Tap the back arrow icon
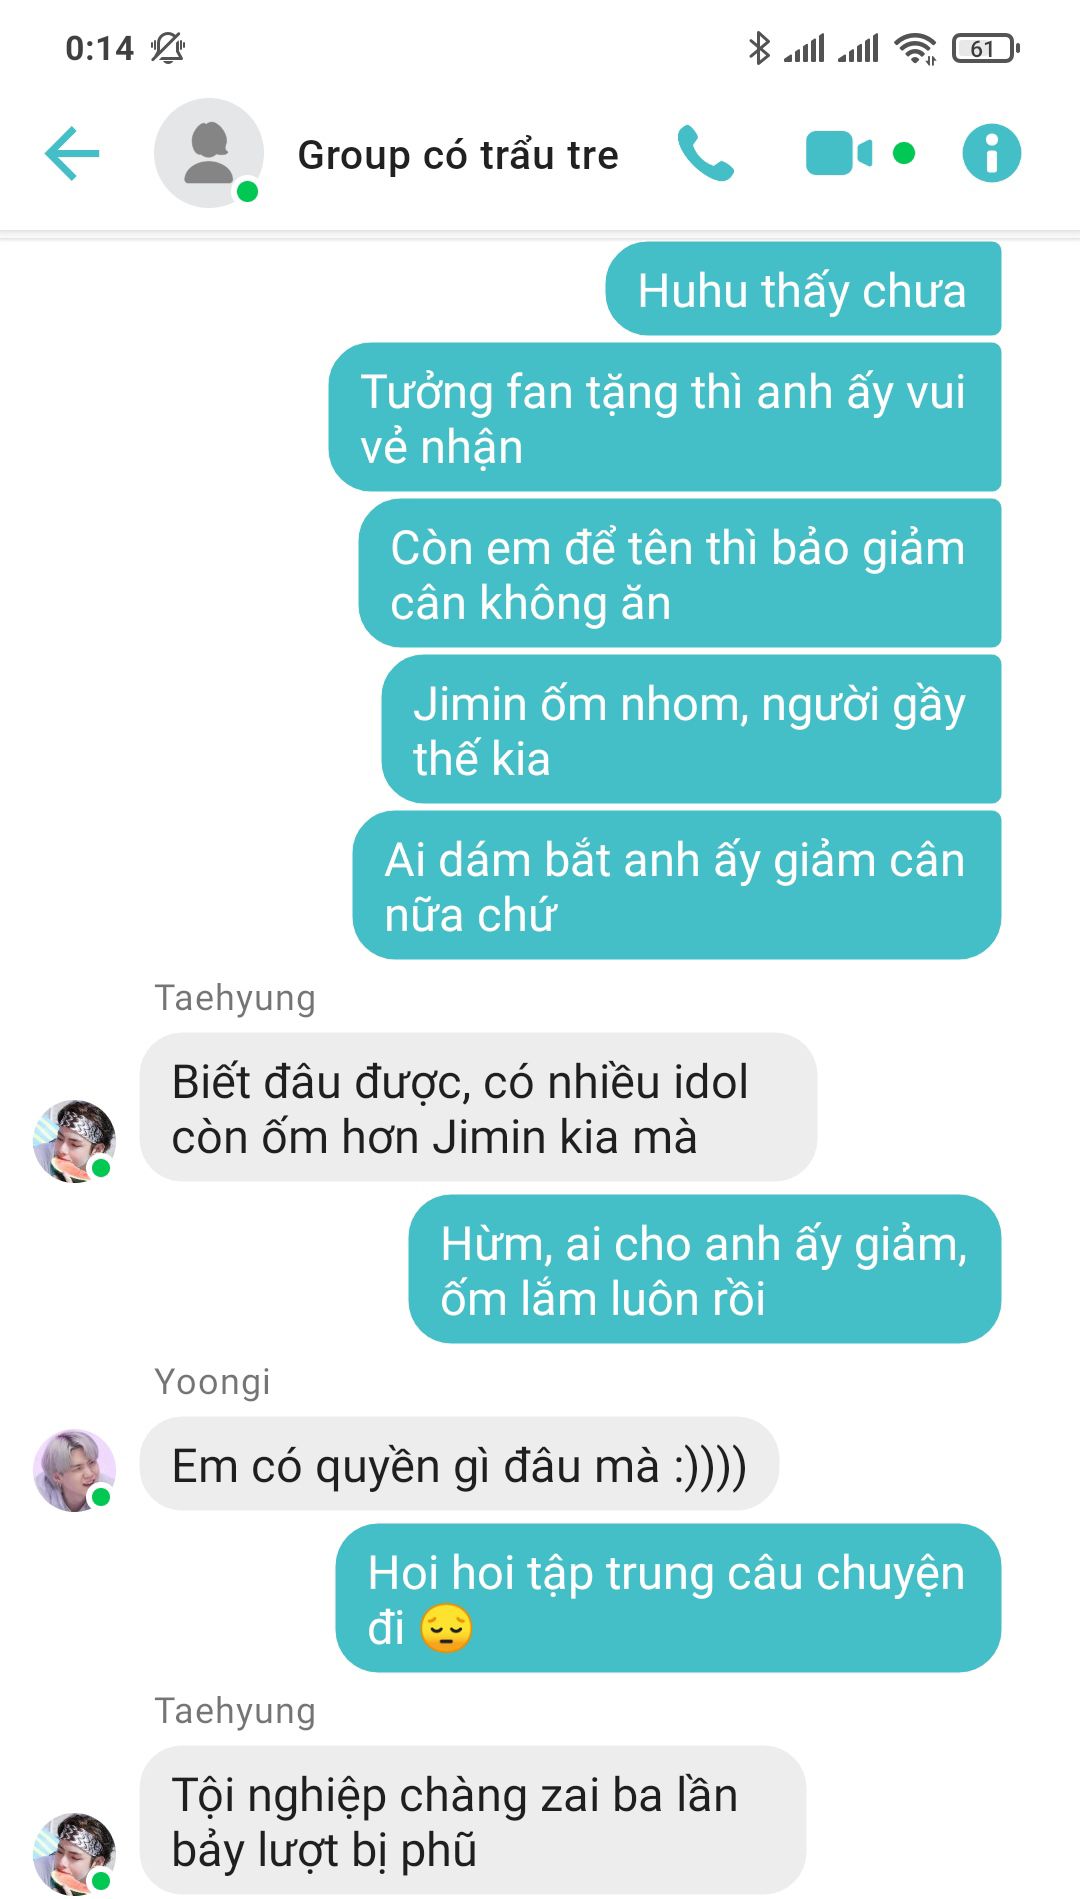 pos(72,153)
